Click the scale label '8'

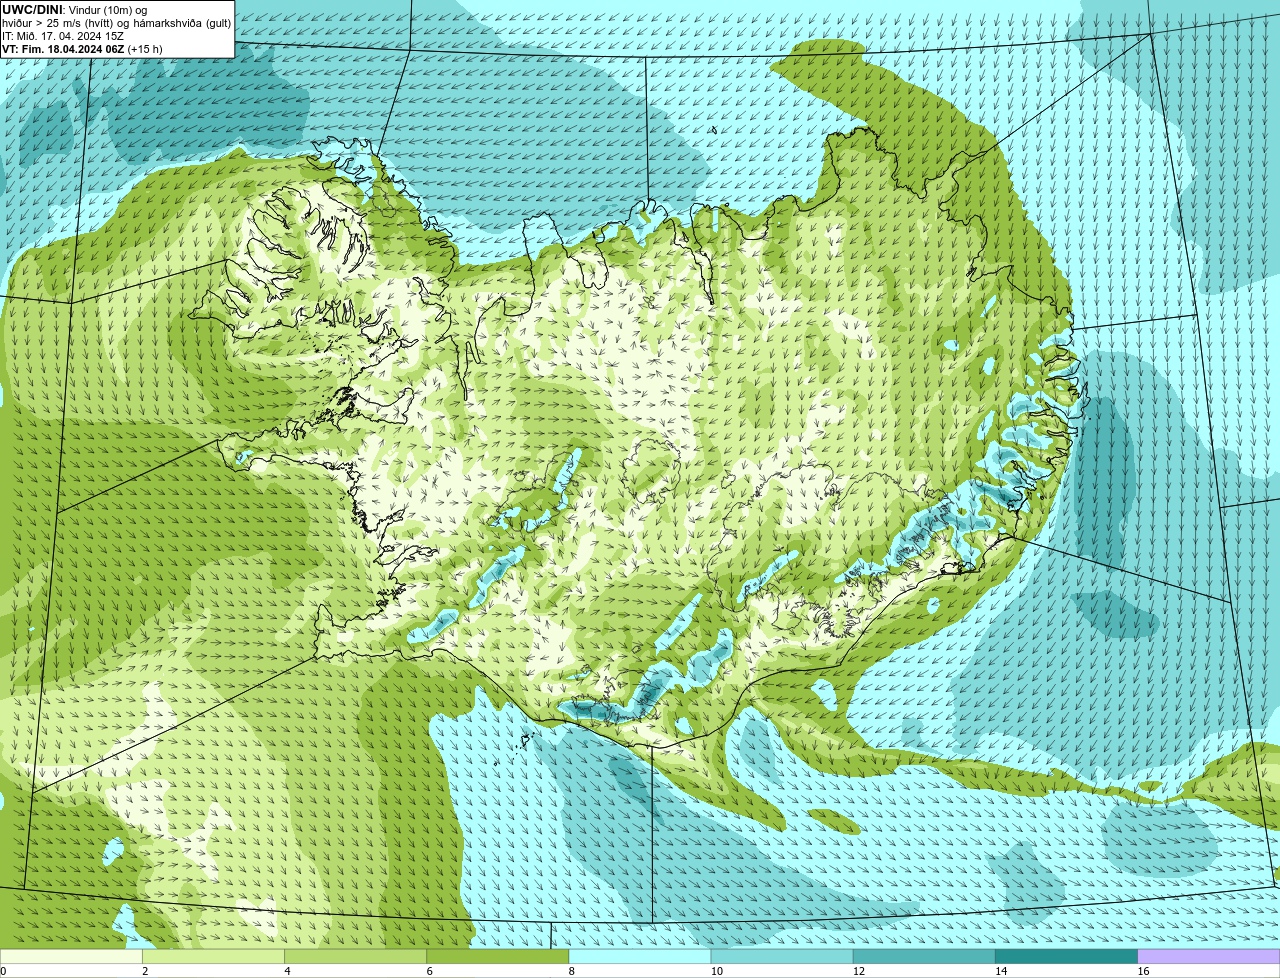click(572, 971)
